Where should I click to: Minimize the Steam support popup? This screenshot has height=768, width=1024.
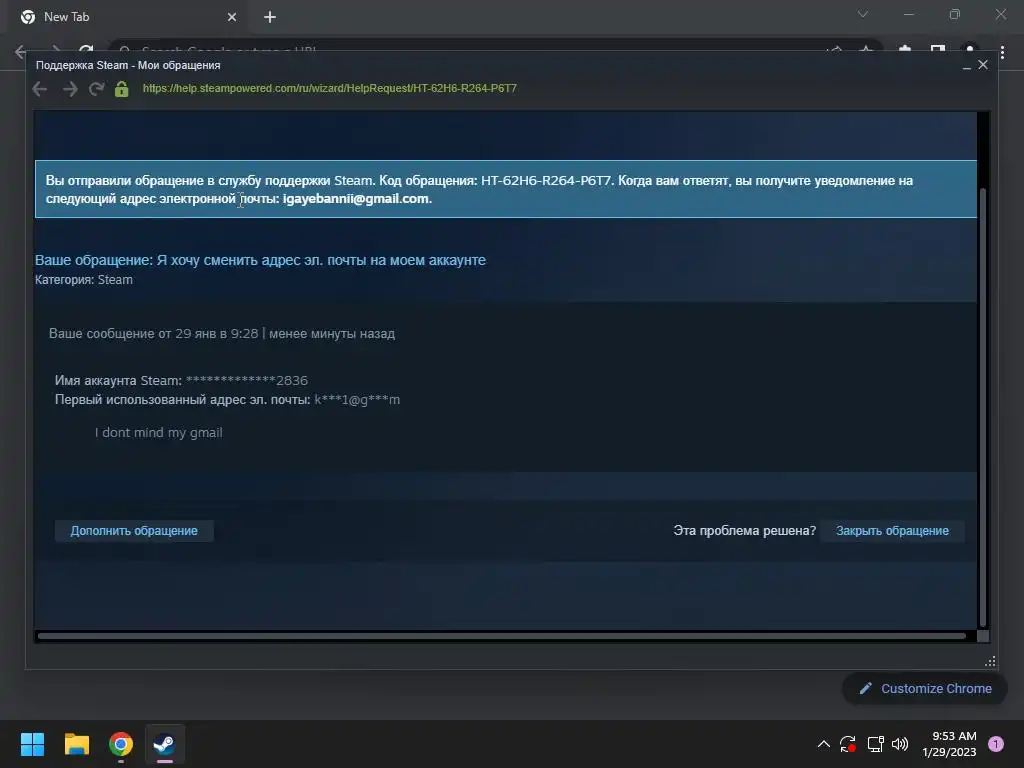click(967, 65)
